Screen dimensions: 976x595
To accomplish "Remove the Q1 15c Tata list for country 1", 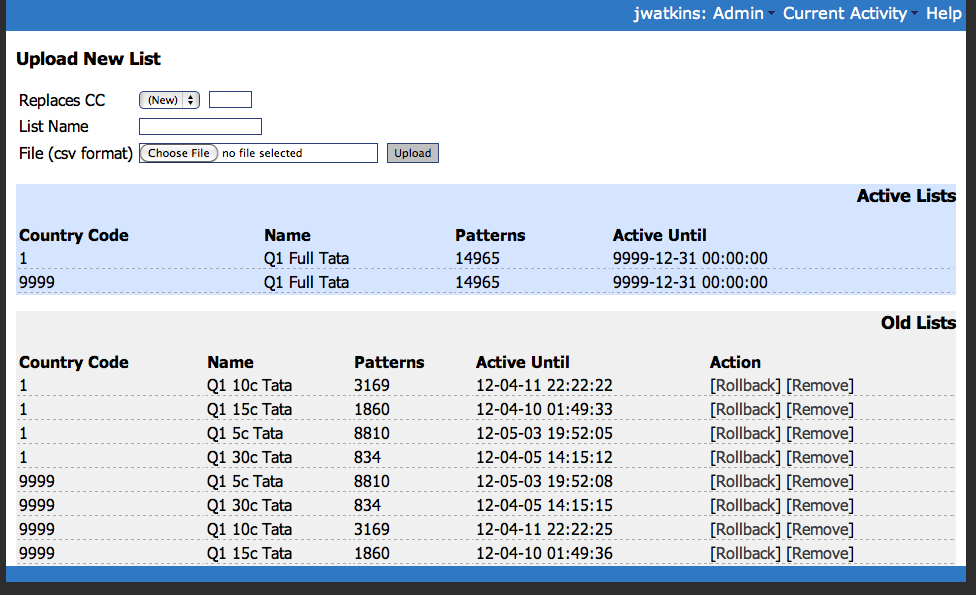I will click(x=820, y=410).
